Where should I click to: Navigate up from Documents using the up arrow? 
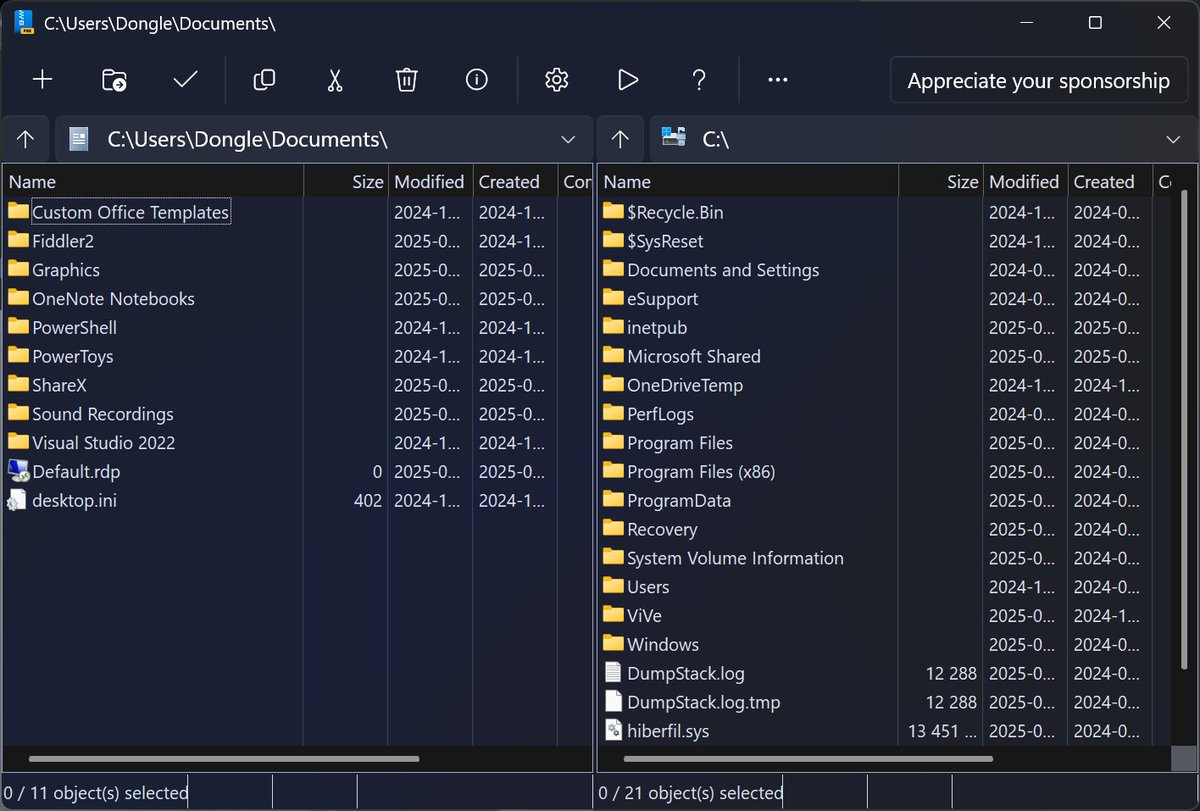(25, 139)
